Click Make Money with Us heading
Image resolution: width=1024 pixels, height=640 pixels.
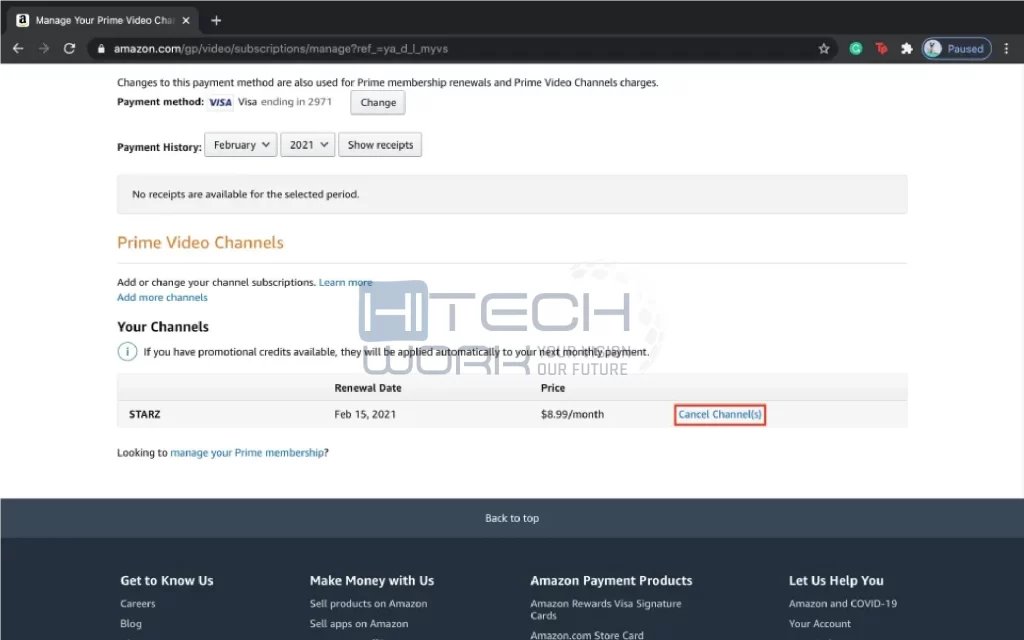tap(372, 581)
